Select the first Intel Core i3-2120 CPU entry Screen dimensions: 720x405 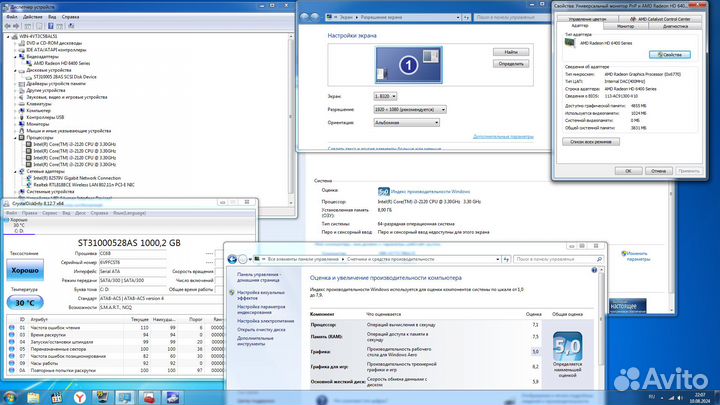tap(74, 144)
